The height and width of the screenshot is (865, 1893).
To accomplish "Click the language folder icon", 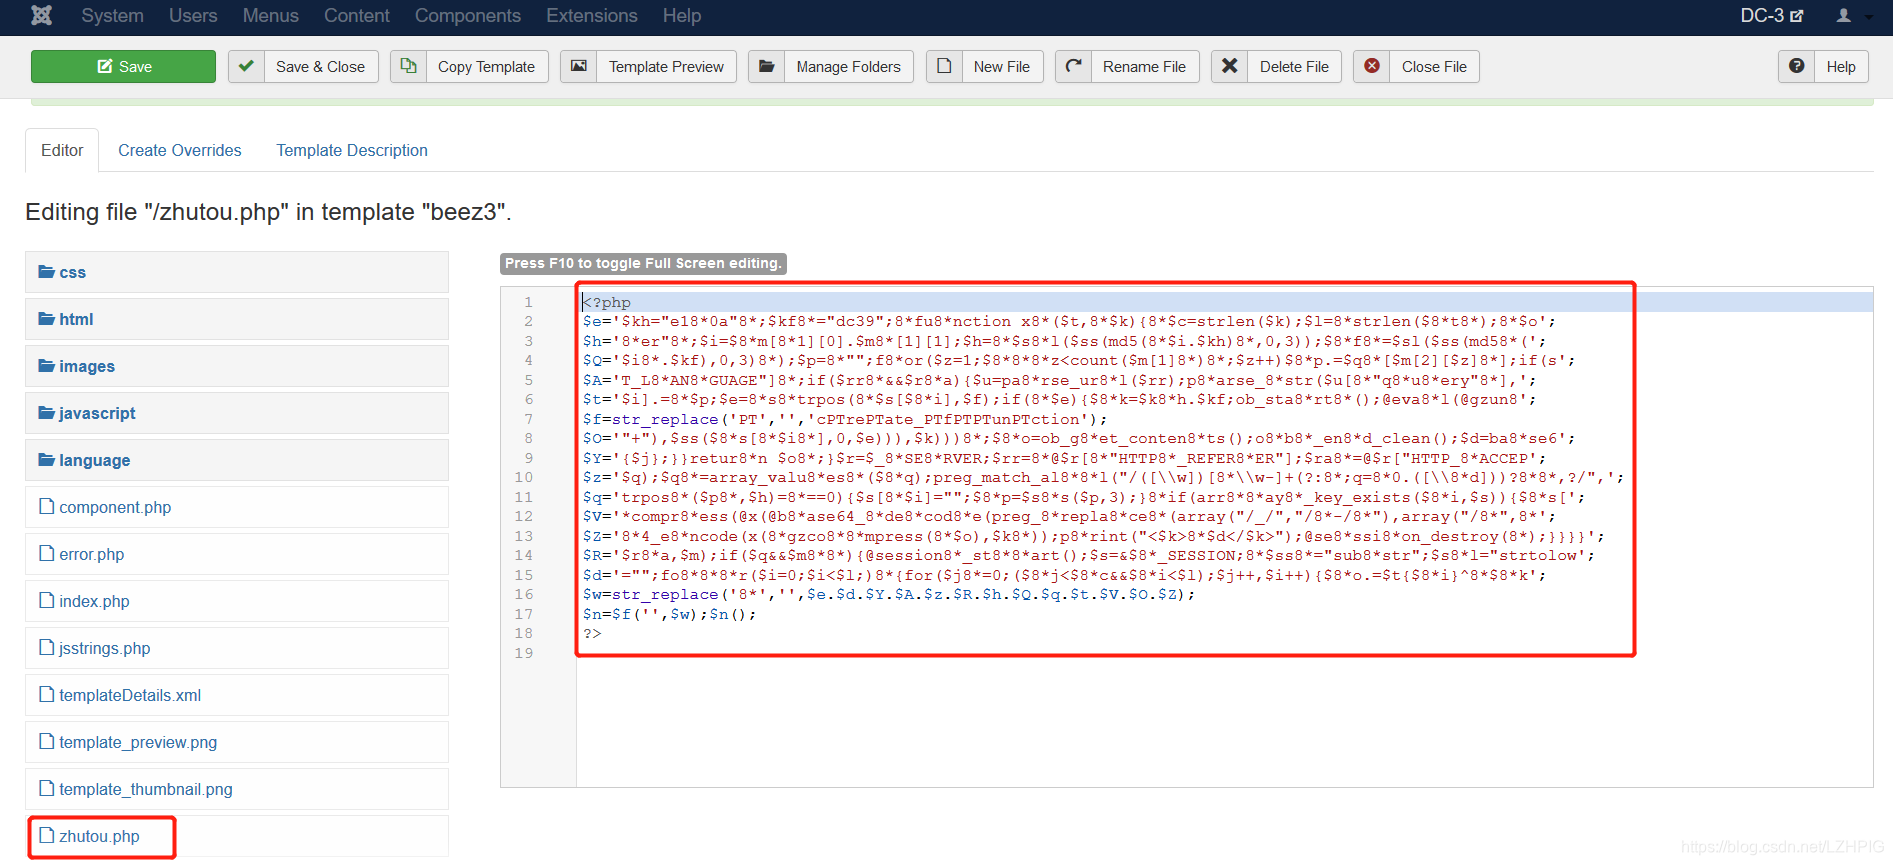I will tap(46, 459).
